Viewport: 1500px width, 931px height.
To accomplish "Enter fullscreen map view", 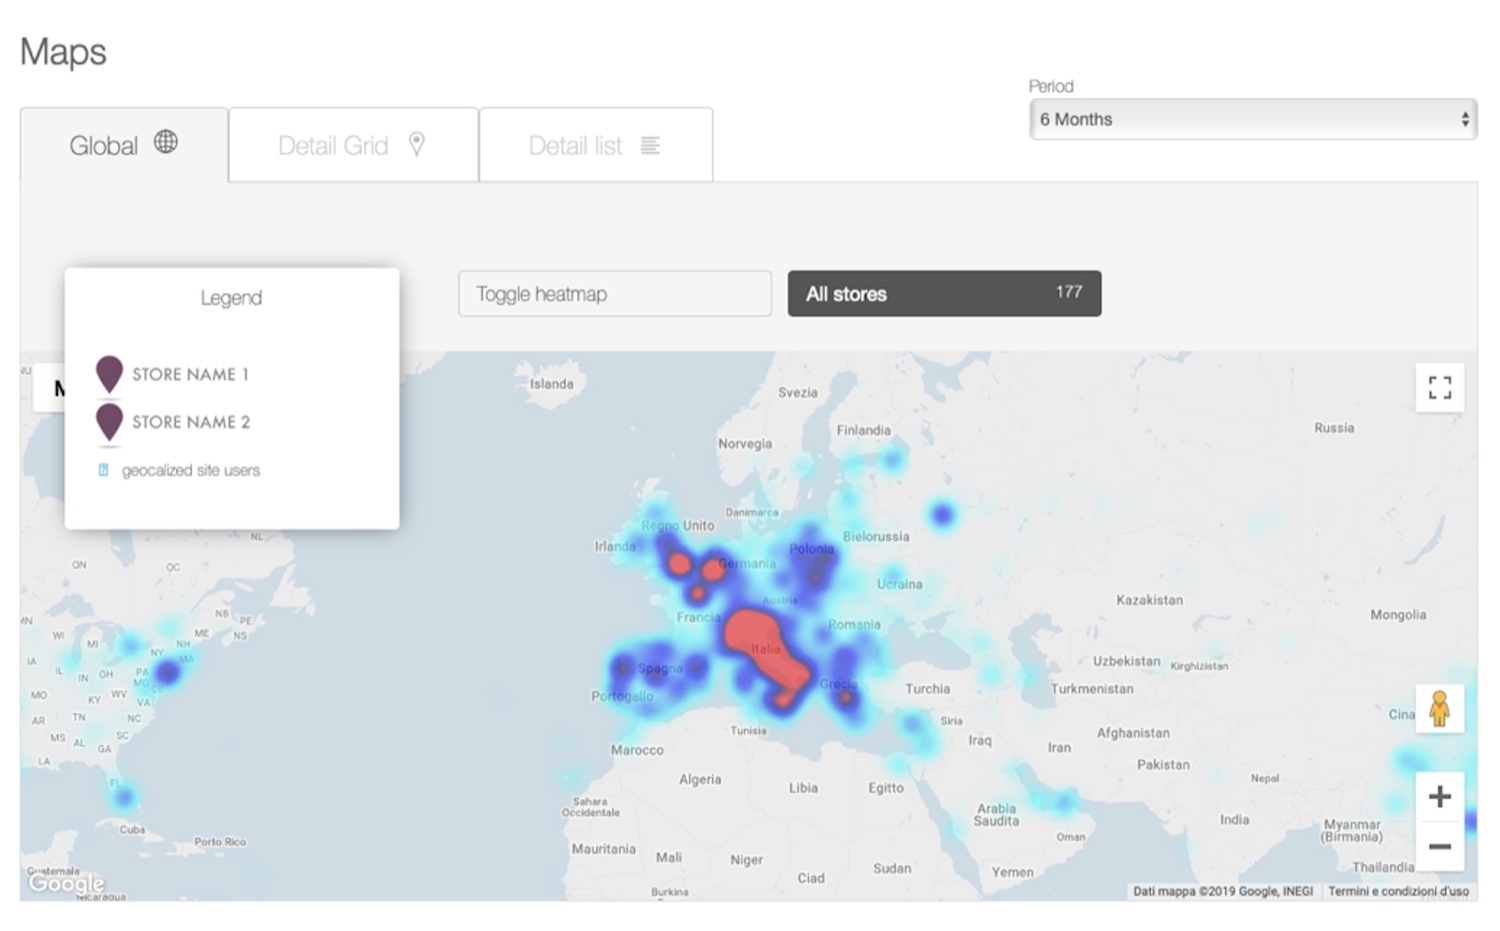I will (1440, 388).
